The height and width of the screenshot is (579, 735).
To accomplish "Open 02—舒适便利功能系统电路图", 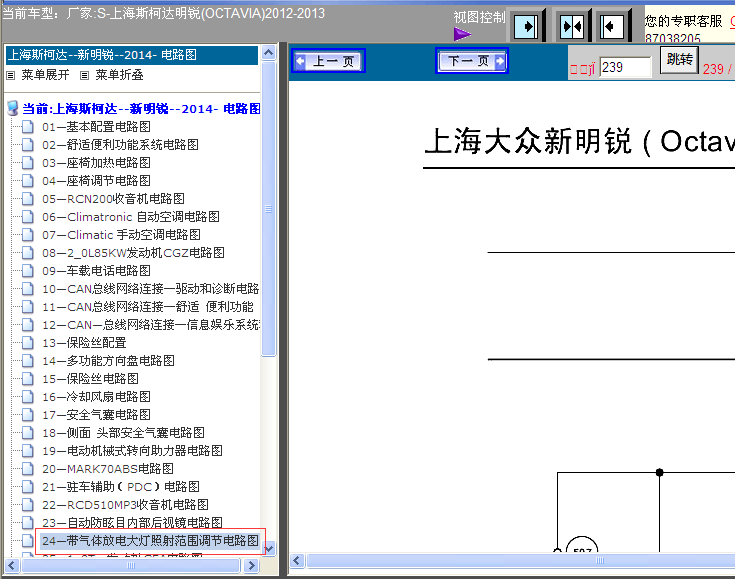I will tap(120, 144).
